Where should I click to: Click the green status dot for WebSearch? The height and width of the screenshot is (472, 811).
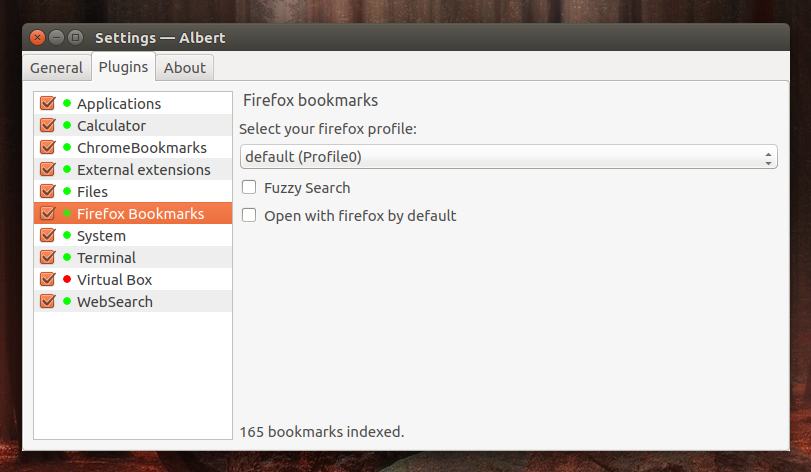point(67,301)
